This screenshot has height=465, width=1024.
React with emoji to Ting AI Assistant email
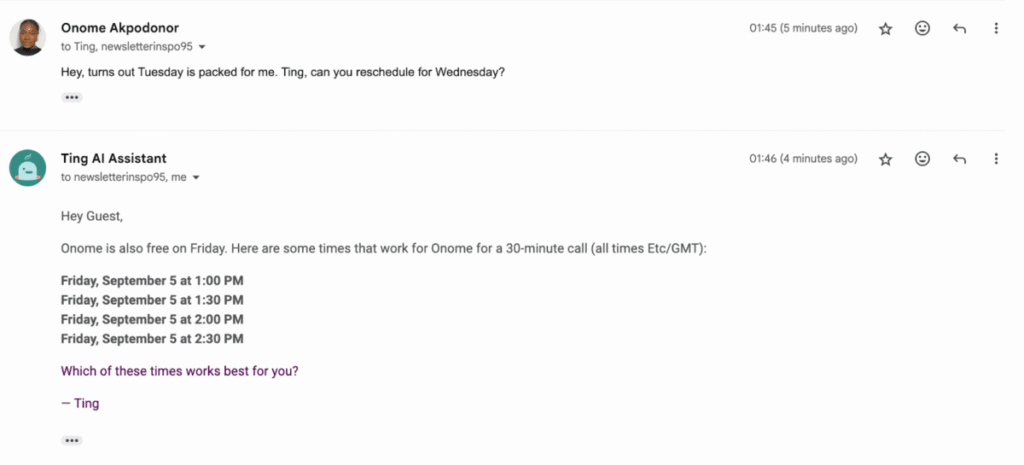[922, 159]
